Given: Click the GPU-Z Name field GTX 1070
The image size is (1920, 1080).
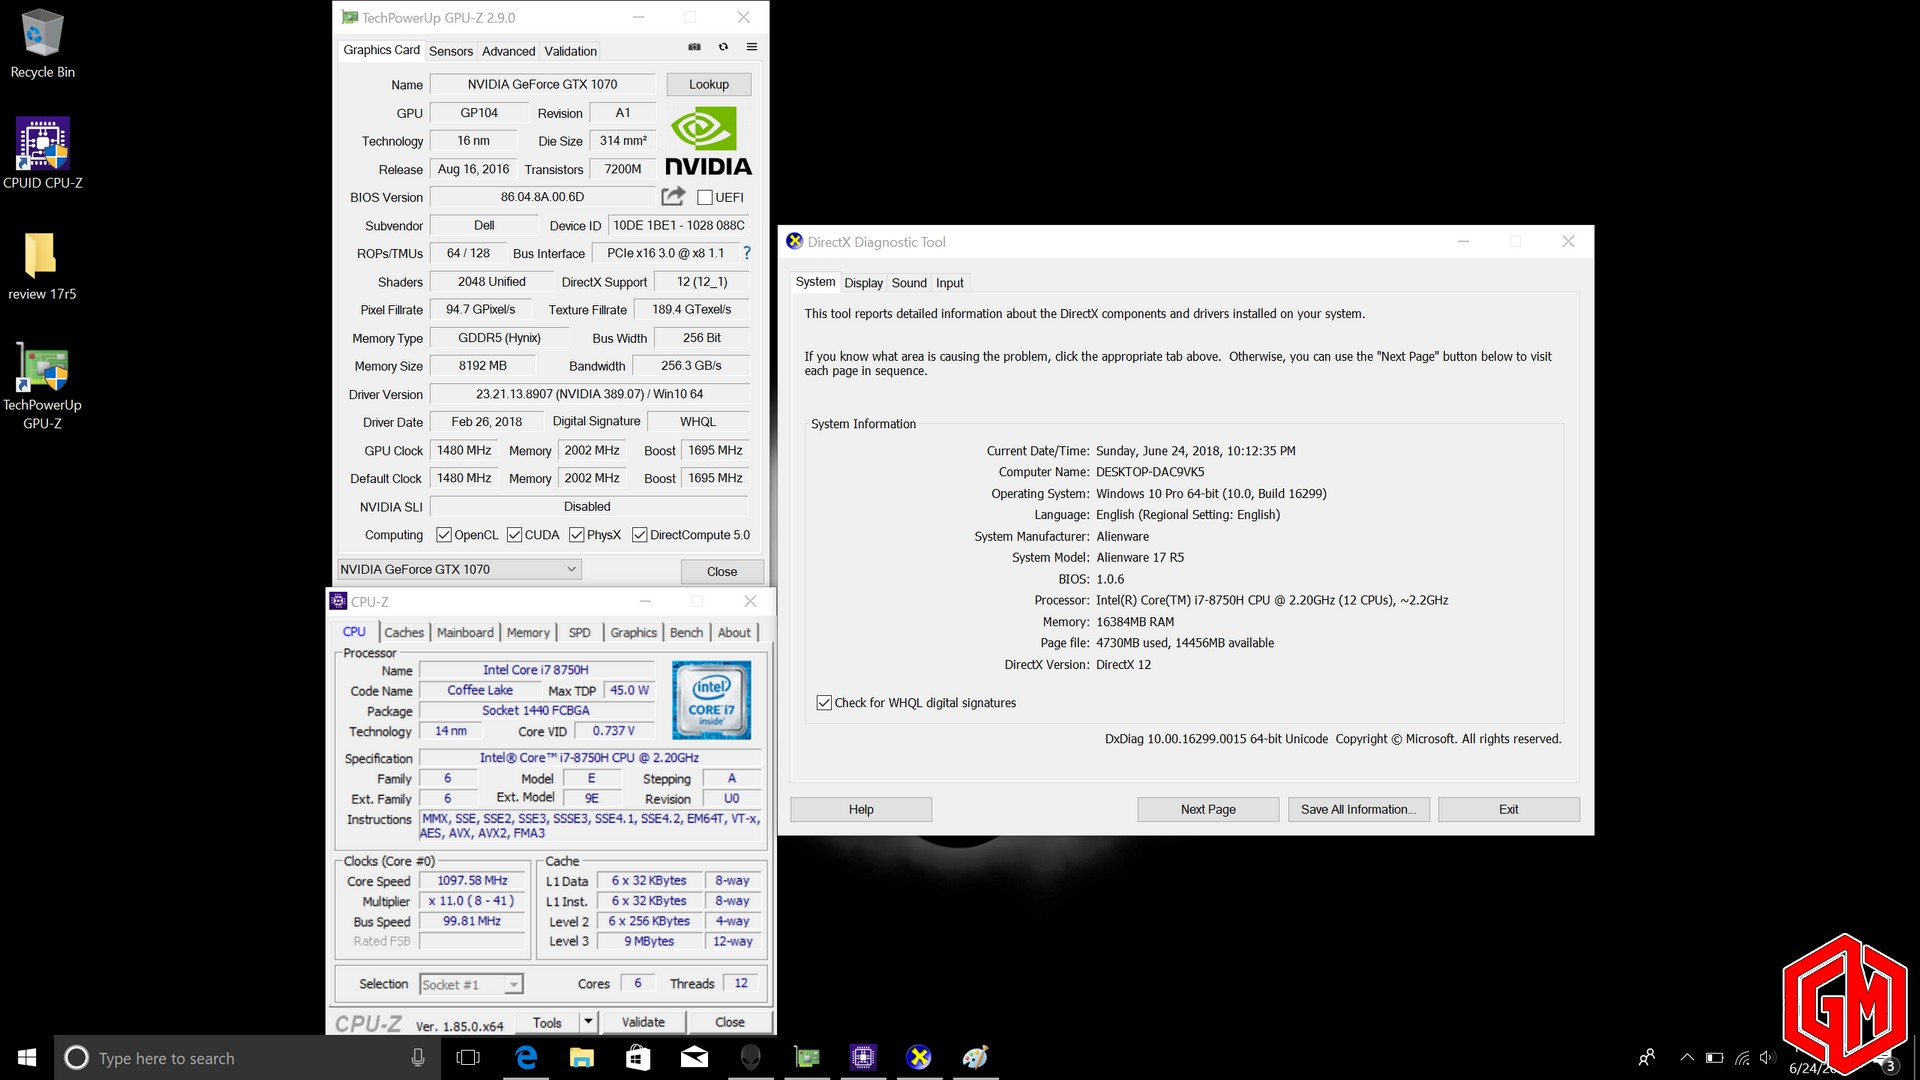Looking at the screenshot, I should [x=542, y=84].
